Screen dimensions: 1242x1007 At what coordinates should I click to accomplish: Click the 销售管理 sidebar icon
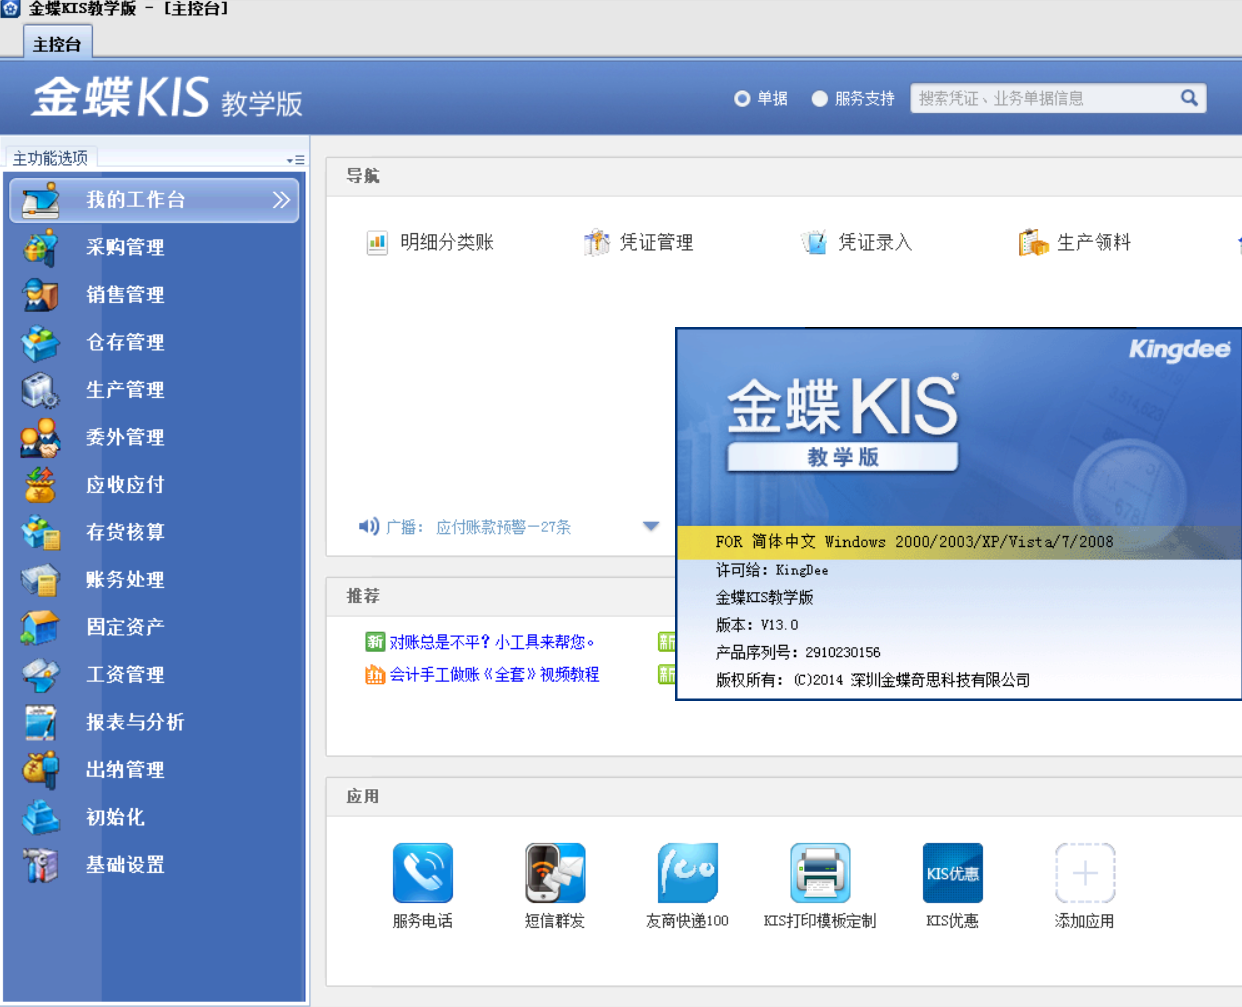click(41, 295)
